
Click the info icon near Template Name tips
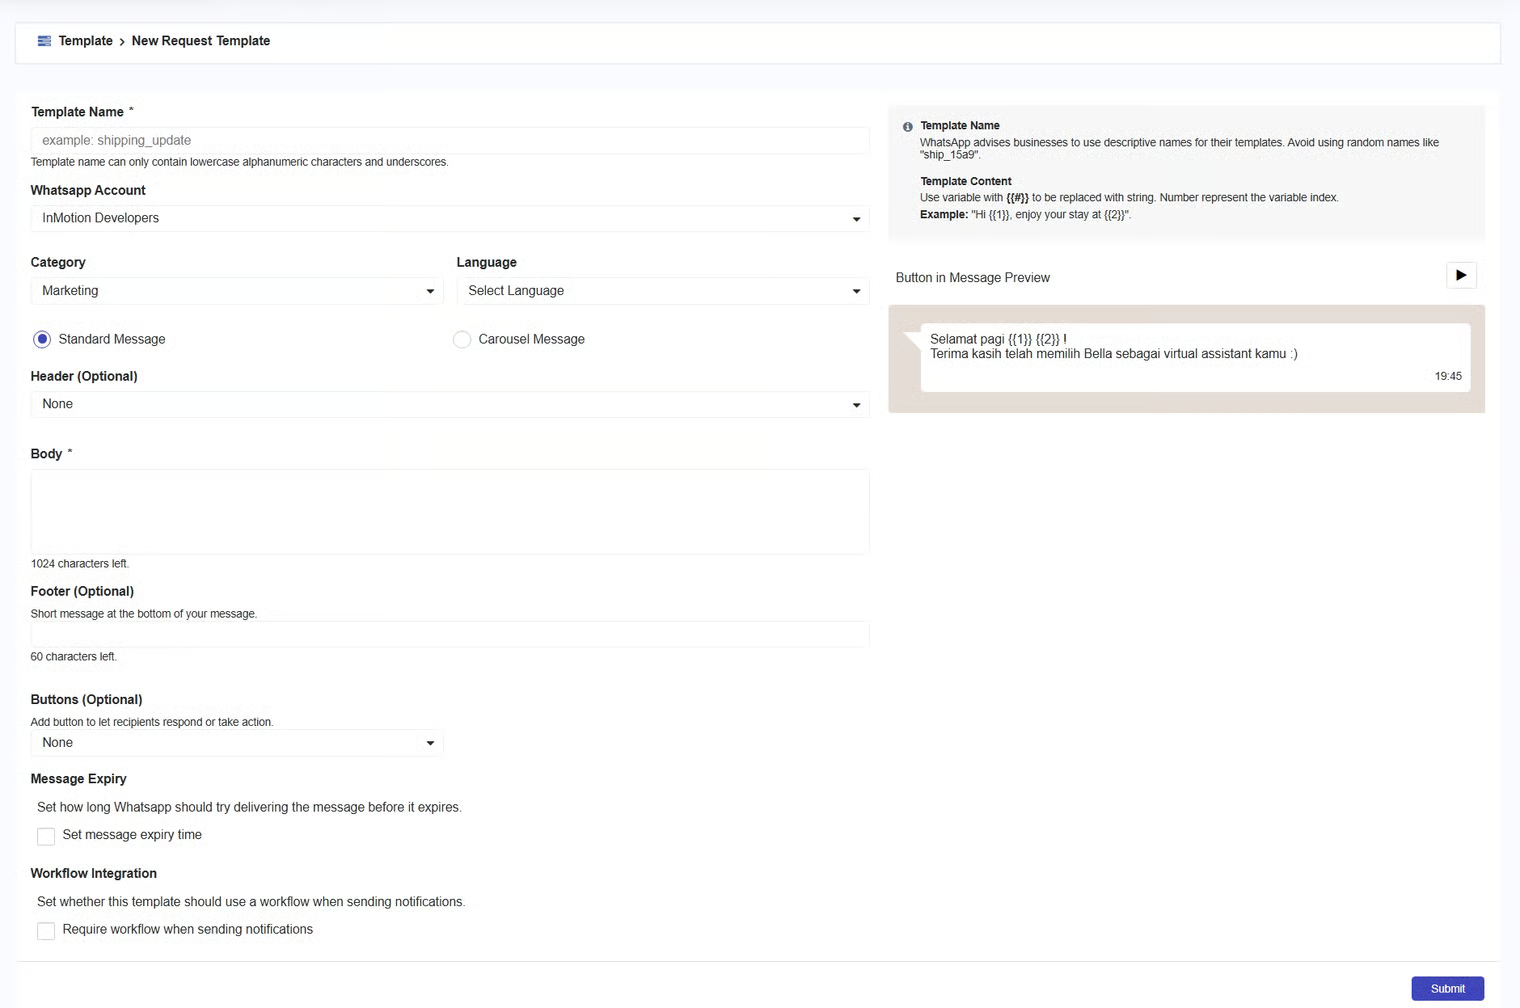(908, 127)
